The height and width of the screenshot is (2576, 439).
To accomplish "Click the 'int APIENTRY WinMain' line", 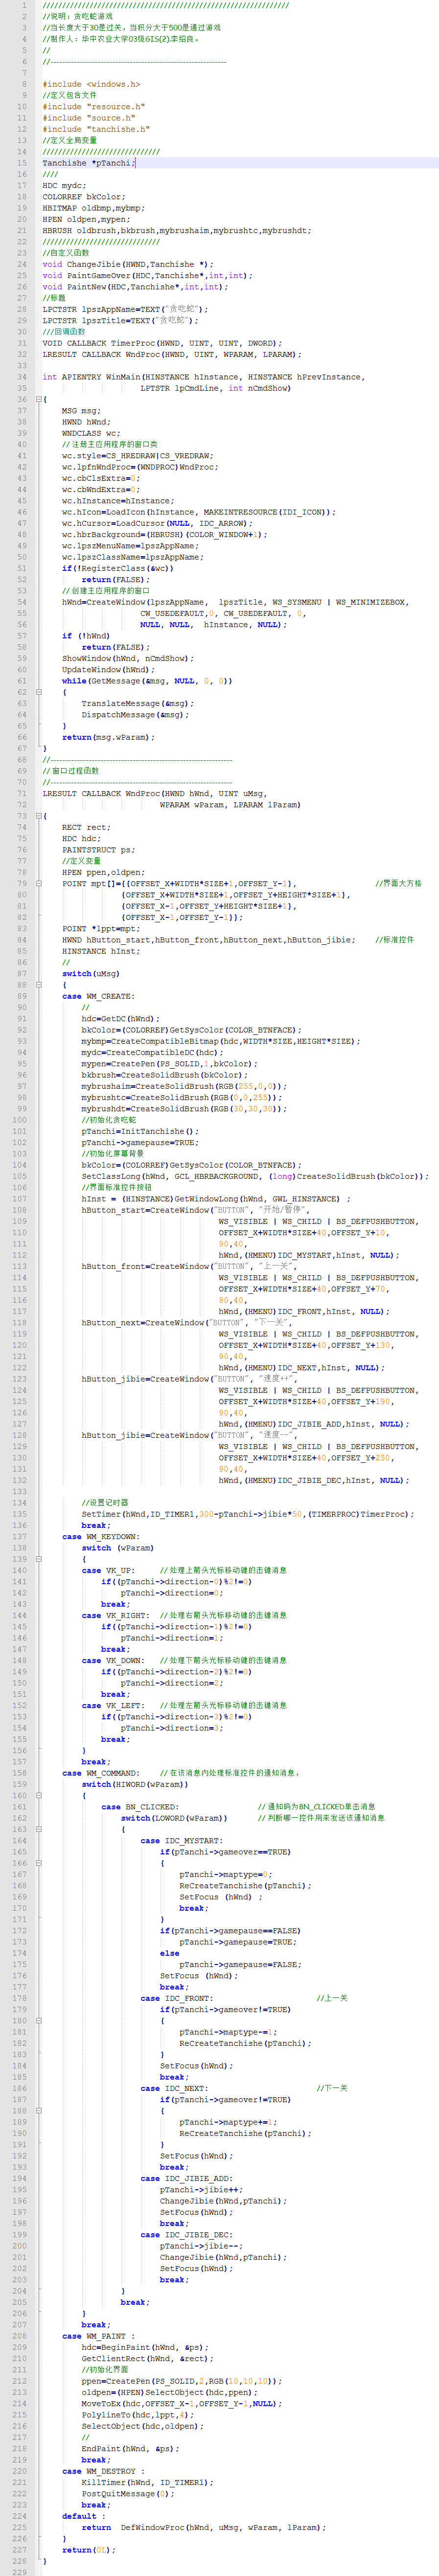I will click(203, 377).
